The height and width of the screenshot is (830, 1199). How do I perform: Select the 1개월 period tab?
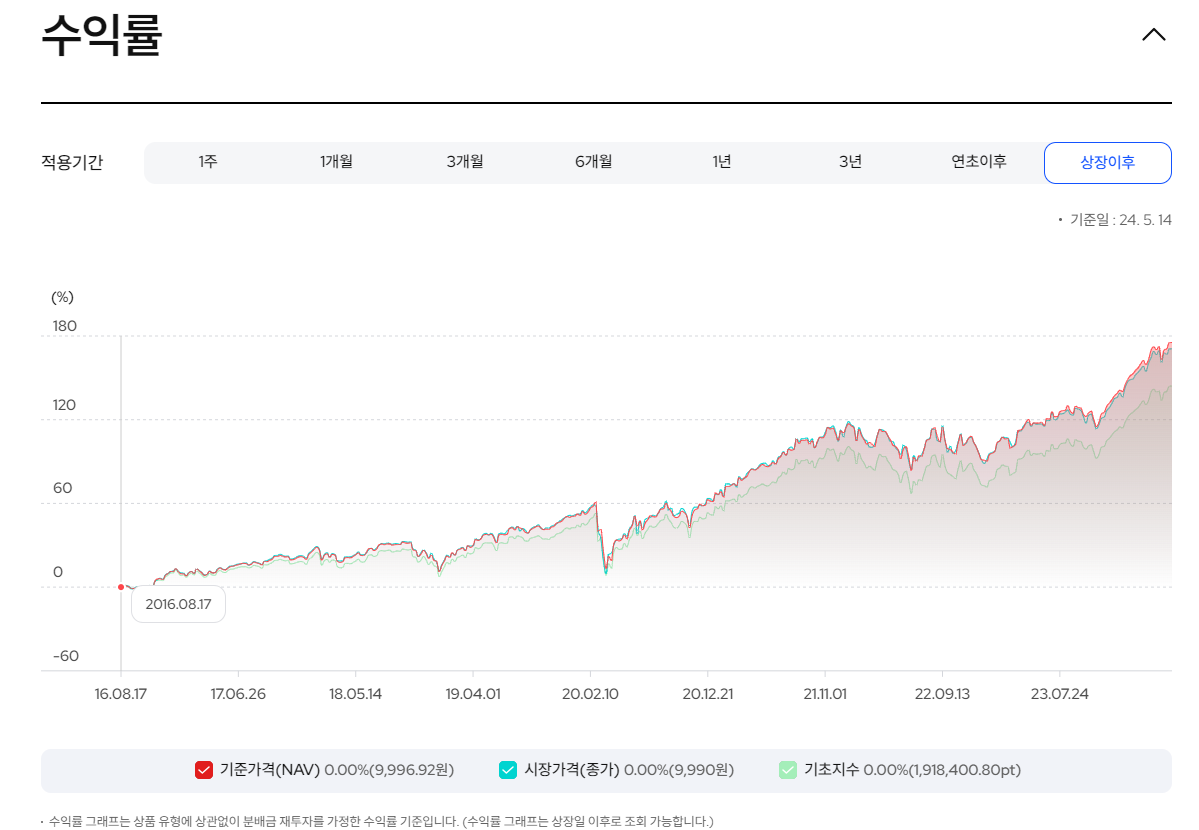tap(336, 162)
